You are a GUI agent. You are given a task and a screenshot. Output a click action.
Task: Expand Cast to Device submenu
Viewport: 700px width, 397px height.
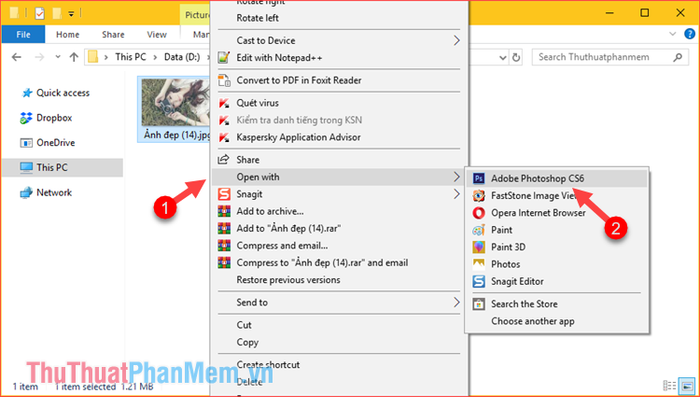[x=339, y=41]
